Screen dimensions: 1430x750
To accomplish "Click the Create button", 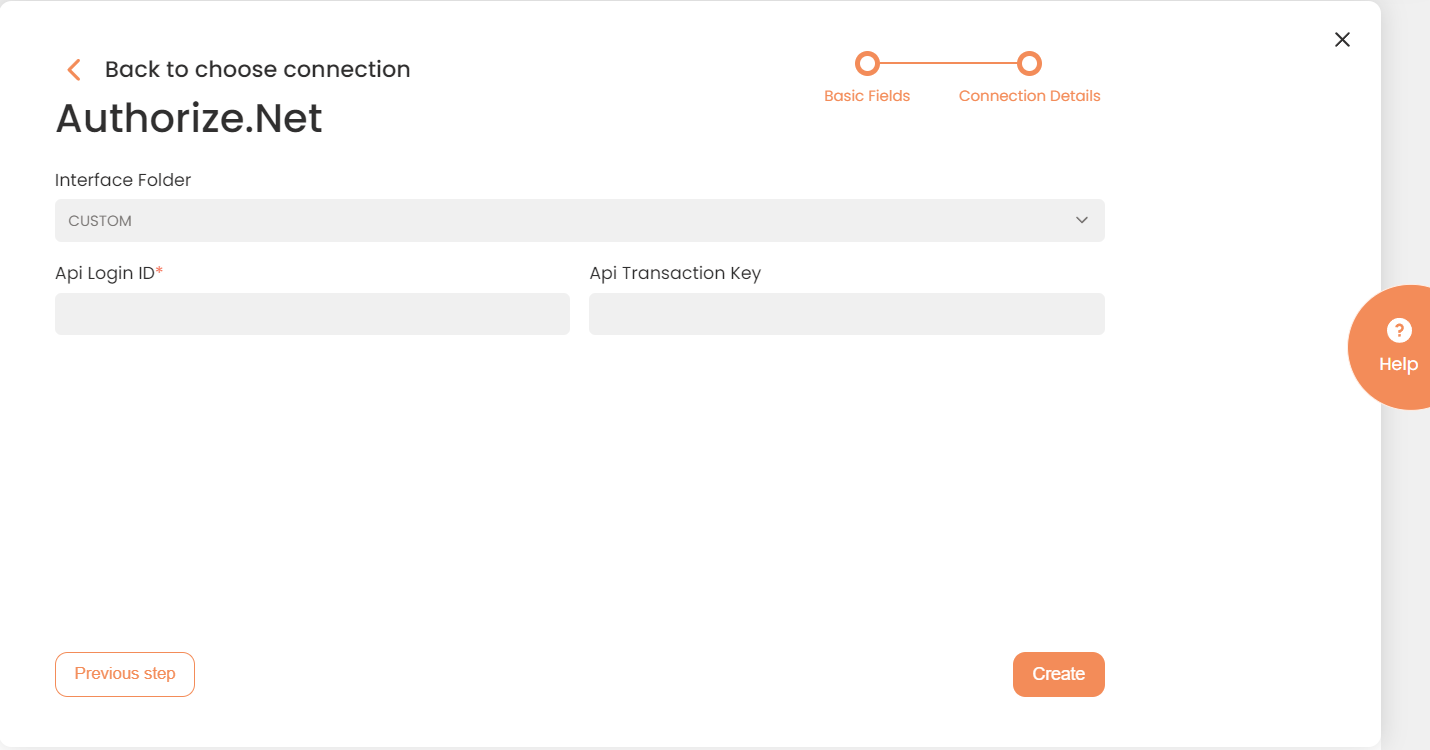I will pos(1059,674).
